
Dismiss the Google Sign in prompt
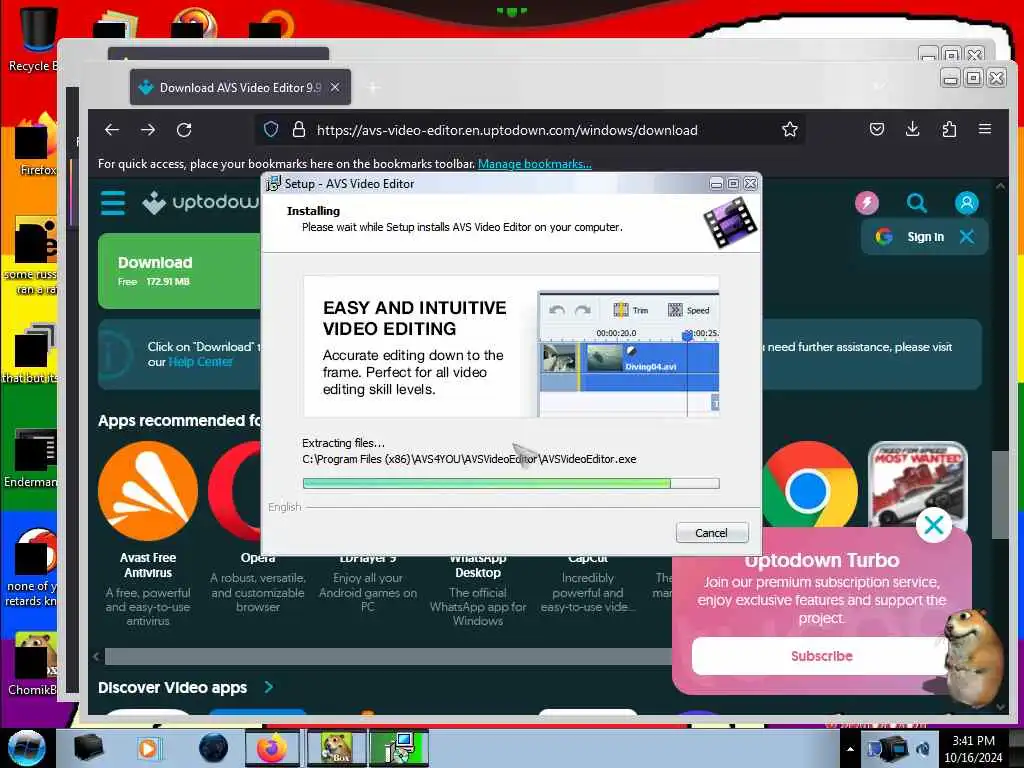(967, 236)
